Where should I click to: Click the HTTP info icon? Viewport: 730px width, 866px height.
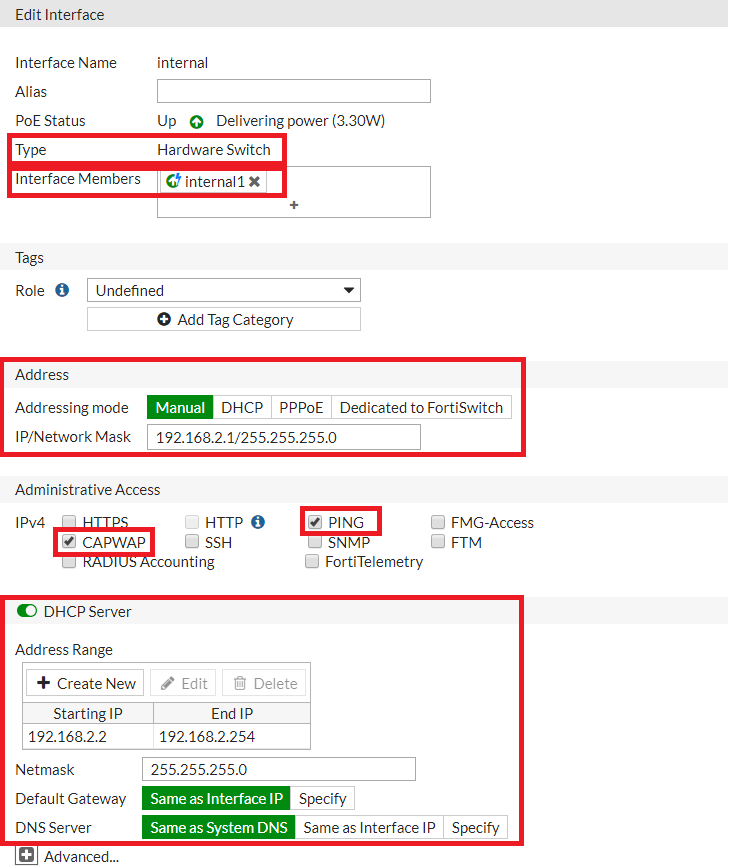tap(258, 522)
